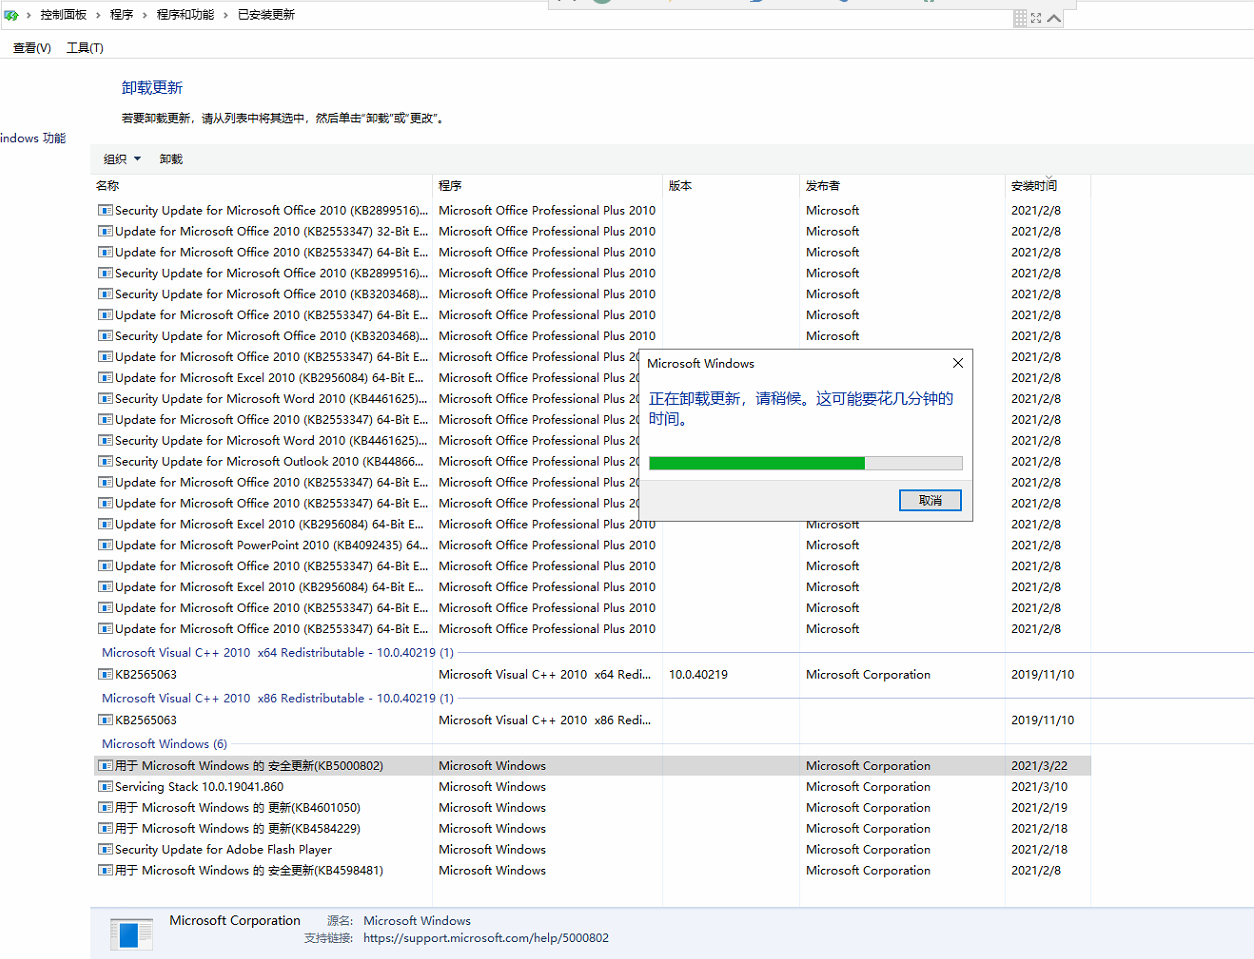Select 用于 Microsoft Windows 的 安全更新(KB4598481)
1254x959 pixels.
click(592, 871)
